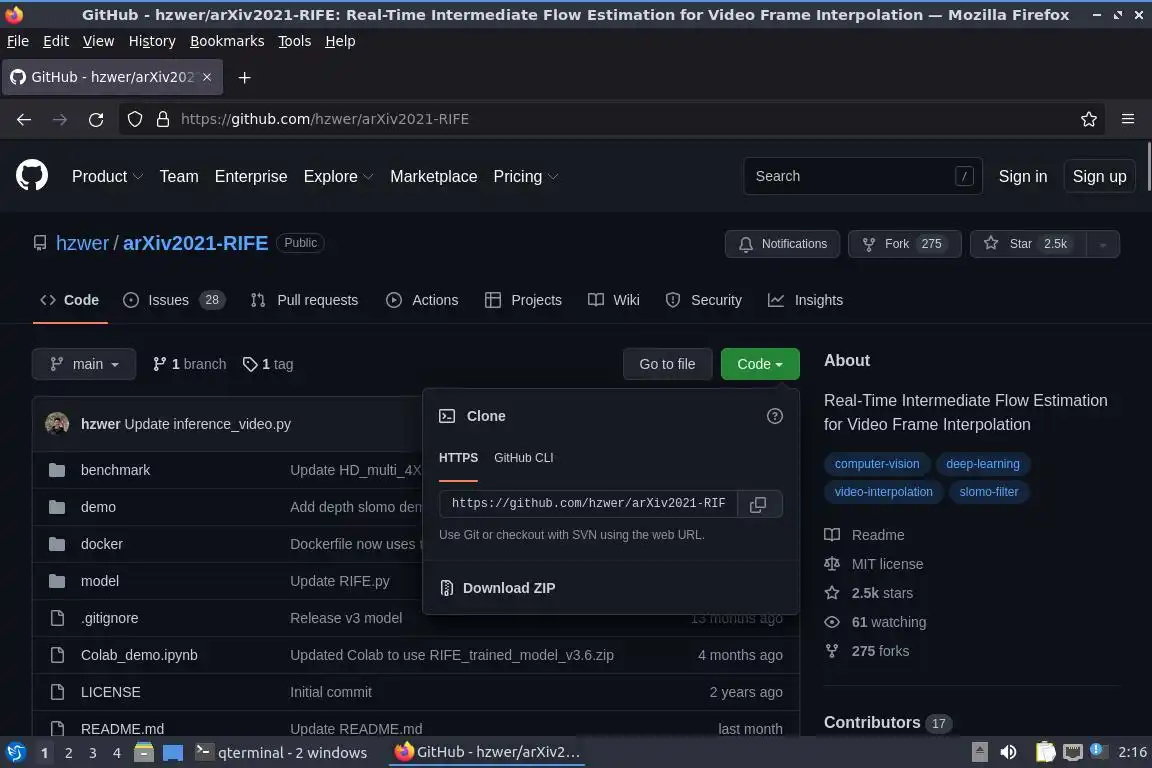The width and height of the screenshot is (1152, 768).
Task: Open the hzwer owner link
Action: click(x=82, y=243)
